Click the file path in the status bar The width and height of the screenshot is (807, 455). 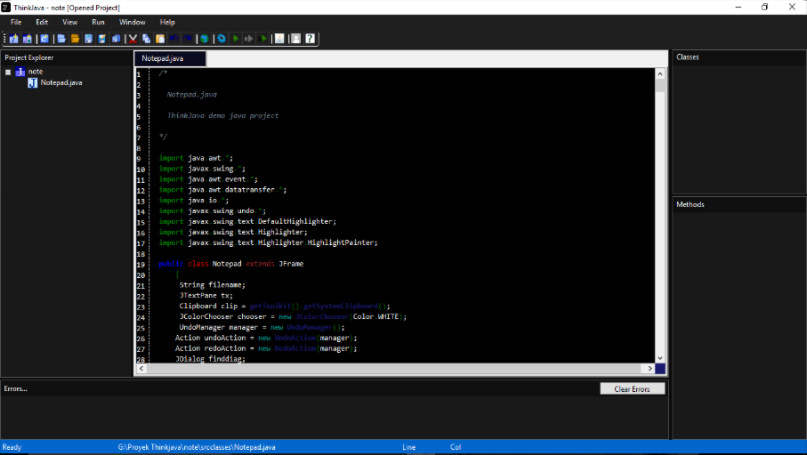click(x=197, y=447)
